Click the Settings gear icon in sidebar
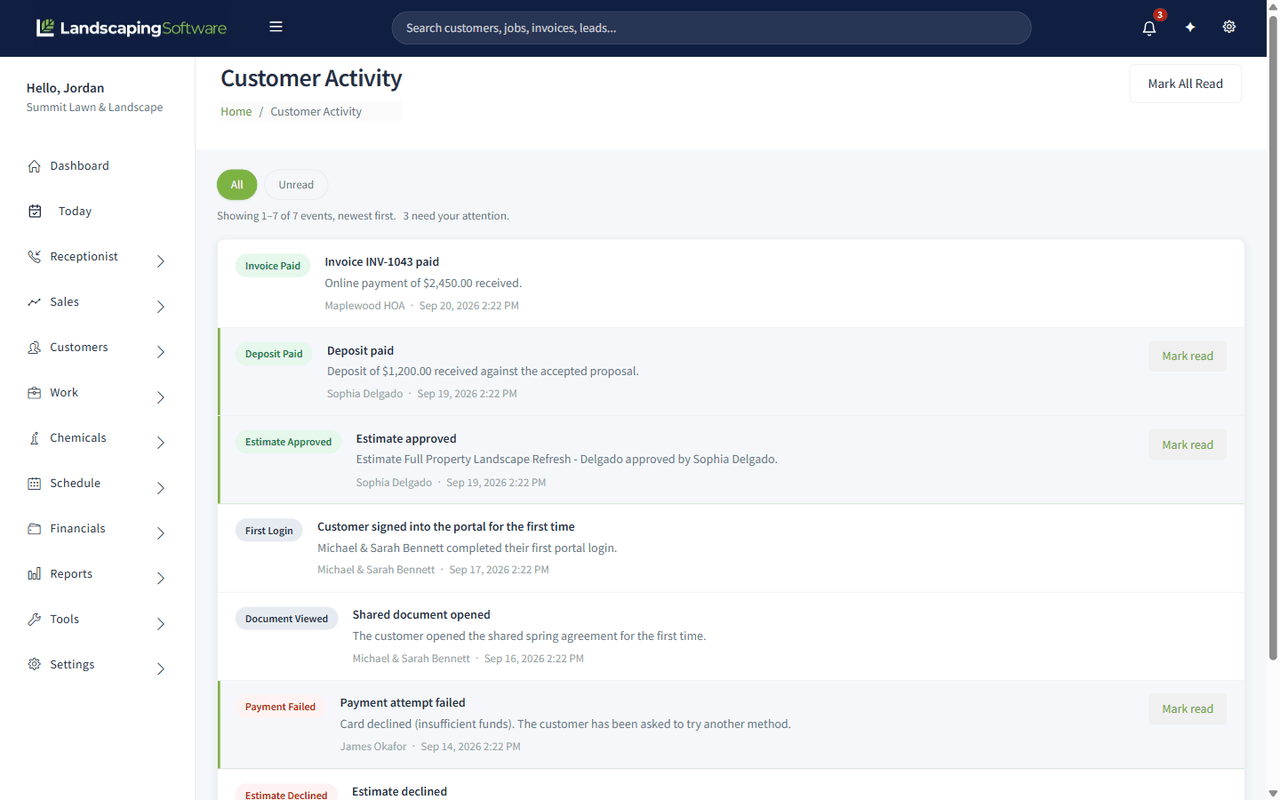Image resolution: width=1280 pixels, height=800 pixels. (x=34, y=664)
